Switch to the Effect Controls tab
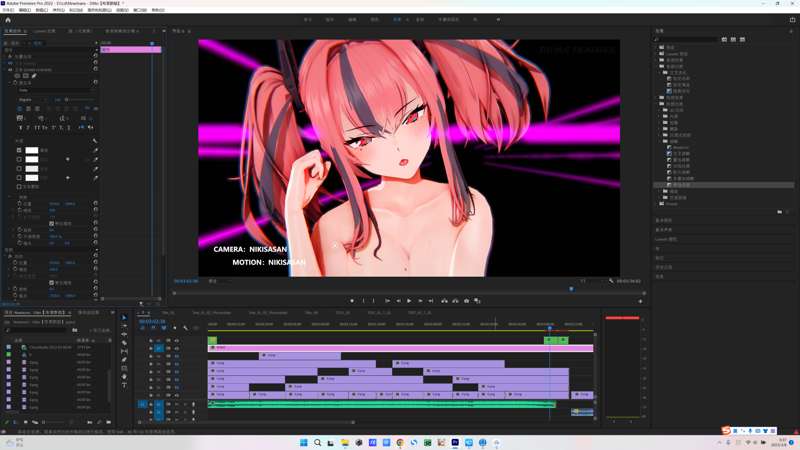The height and width of the screenshot is (450, 800). 14,31
